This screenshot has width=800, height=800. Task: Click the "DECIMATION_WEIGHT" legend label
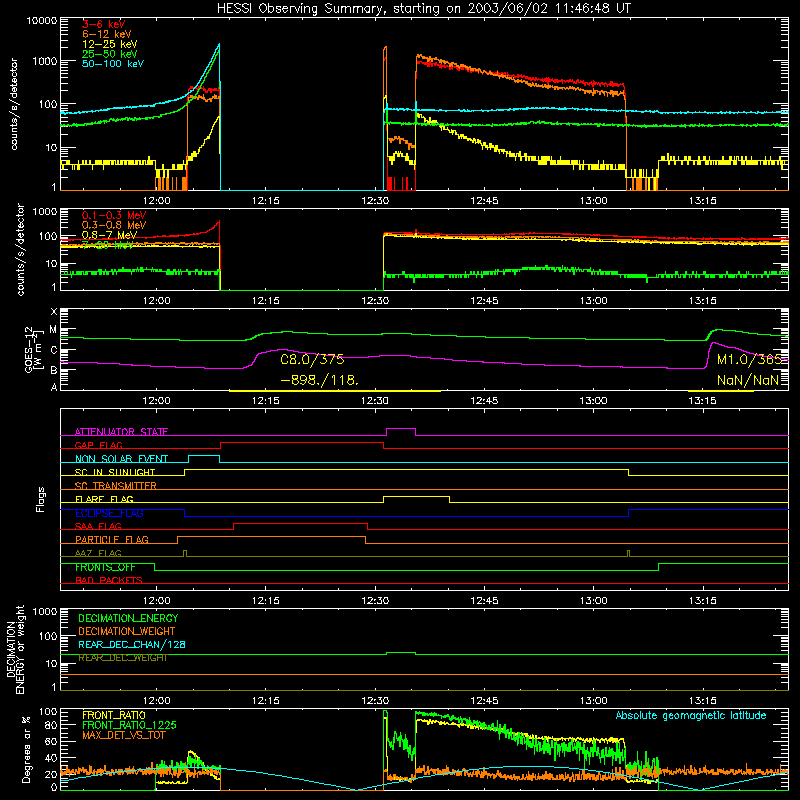(x=127, y=631)
